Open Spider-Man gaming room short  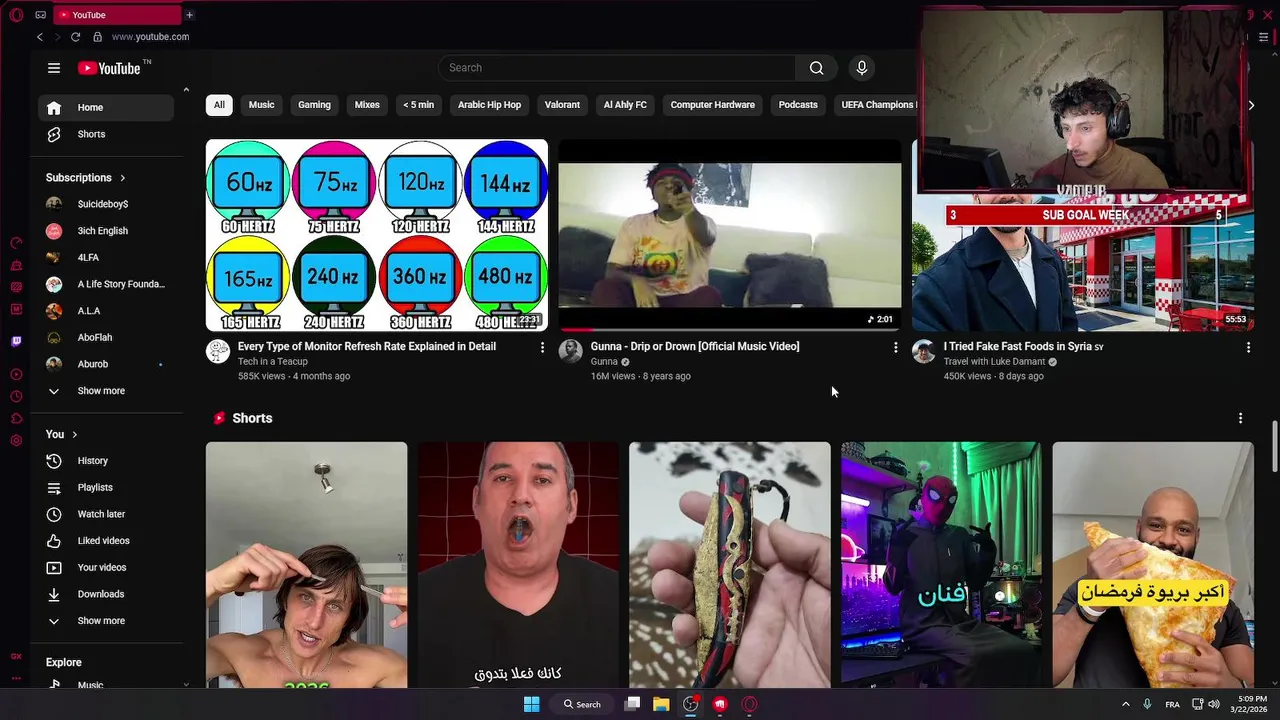coord(941,565)
